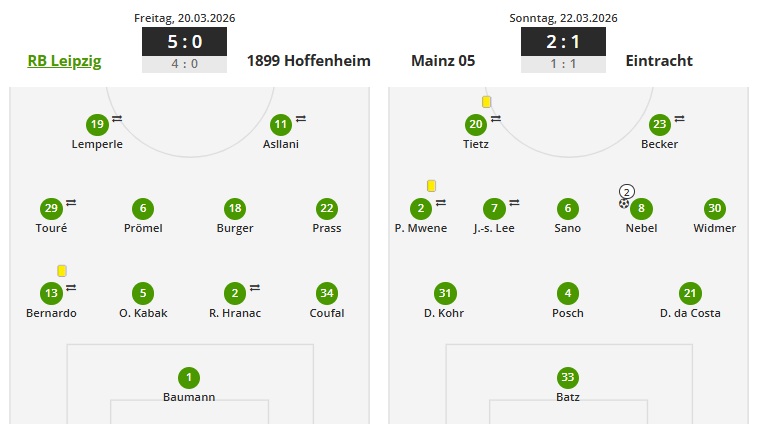Click the Mainz 05 team name
Viewport: 758px width, 434px height.
[443, 61]
